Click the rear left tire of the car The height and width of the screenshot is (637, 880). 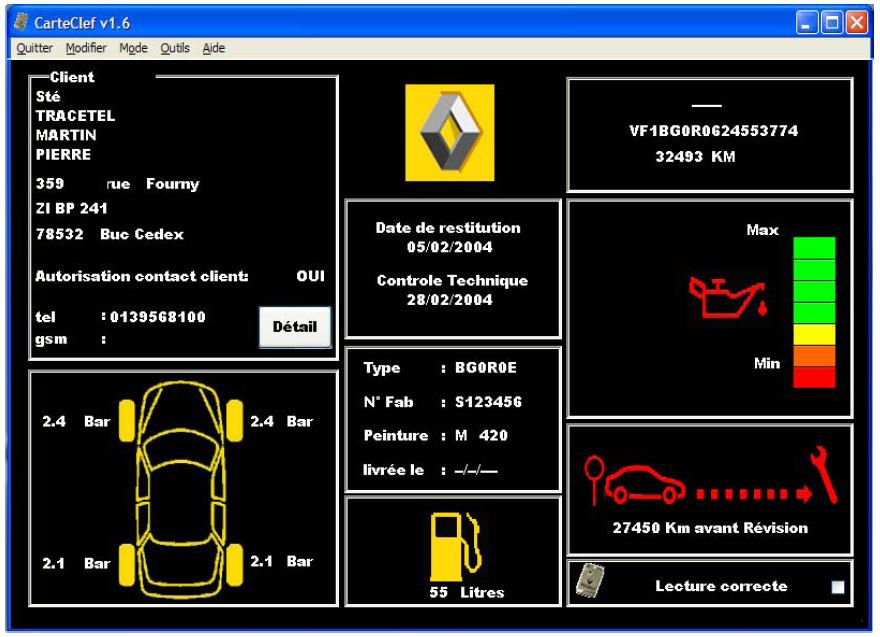click(127, 565)
